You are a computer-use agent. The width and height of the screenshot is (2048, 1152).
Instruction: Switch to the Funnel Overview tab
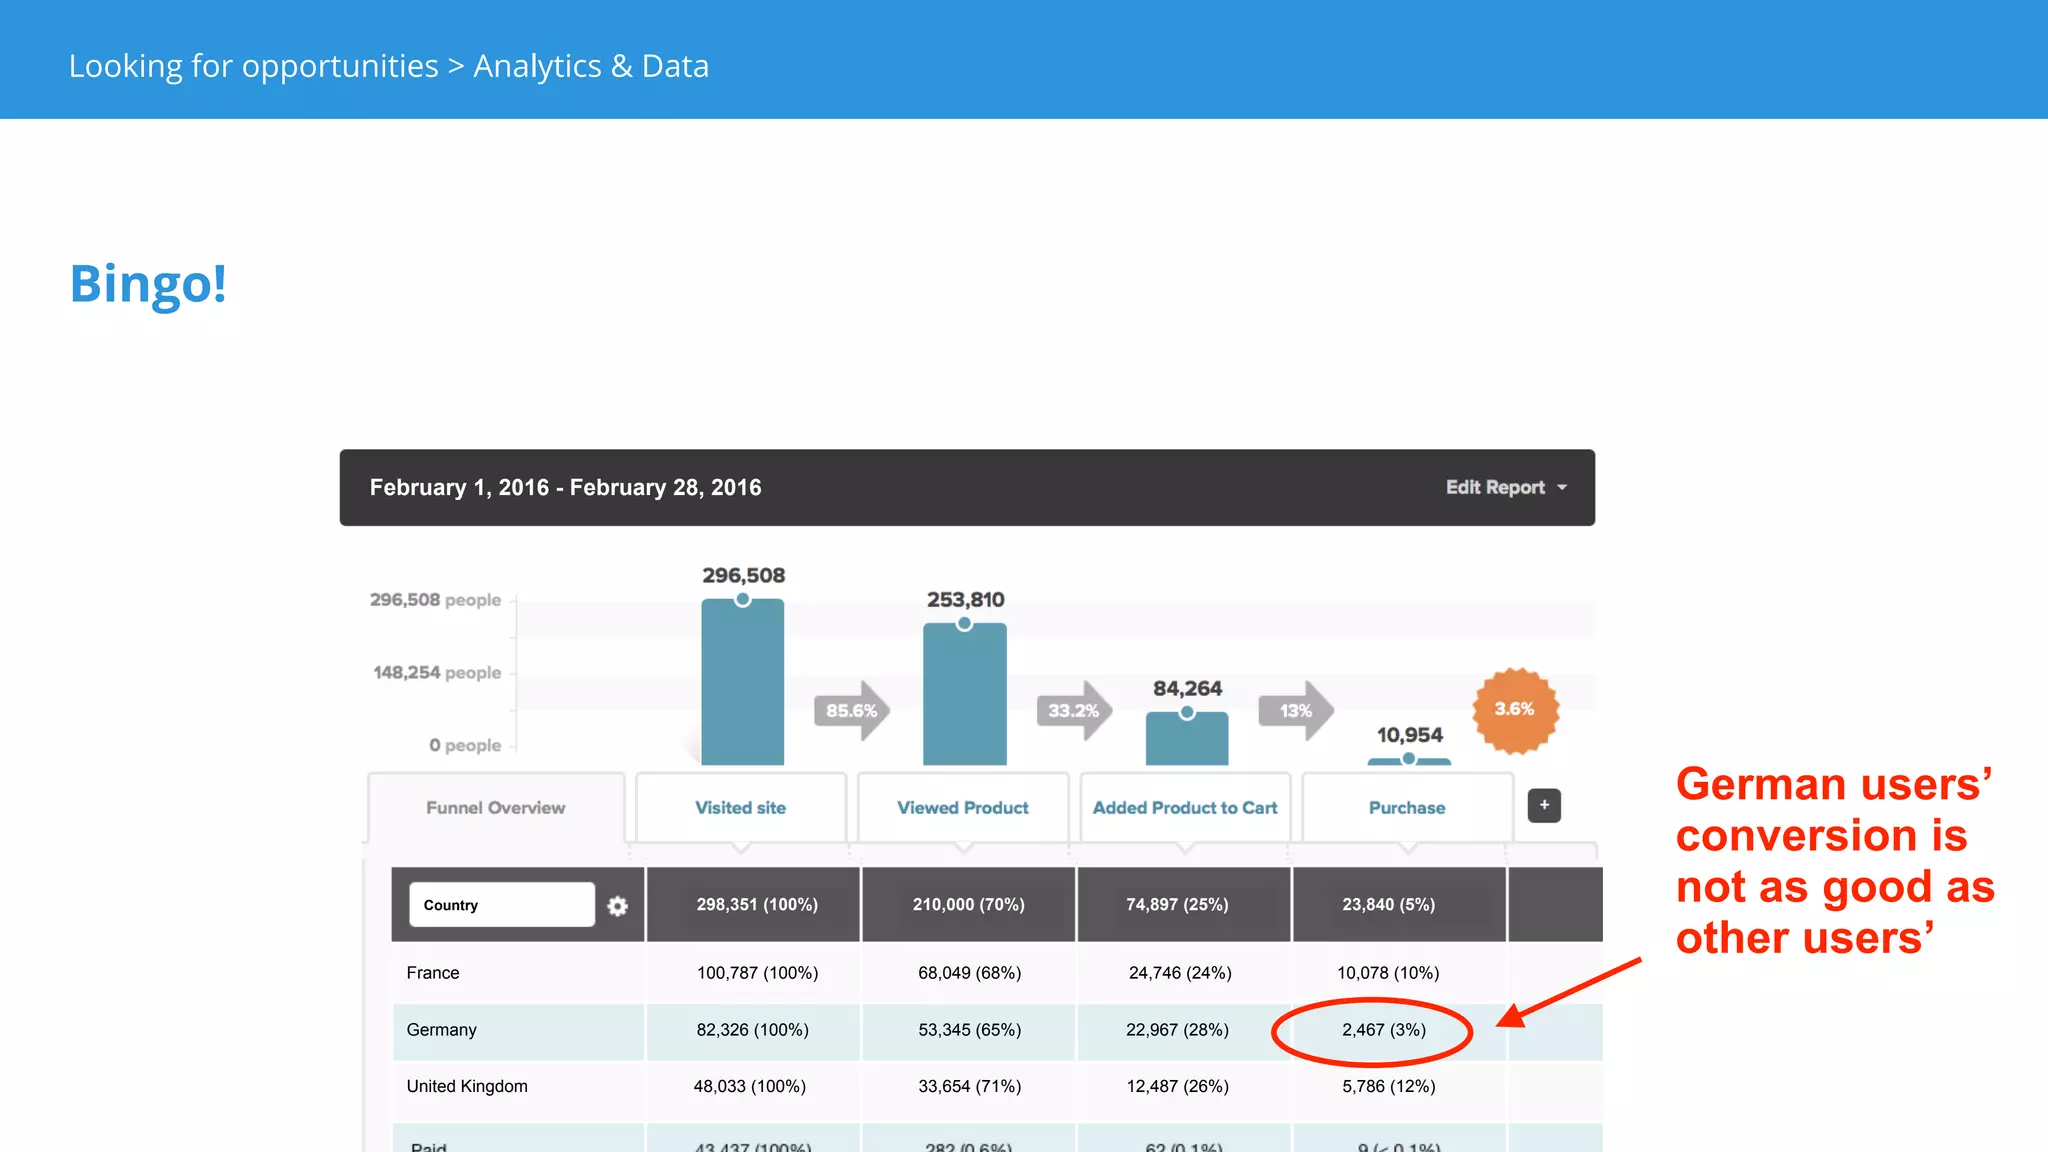(x=496, y=808)
